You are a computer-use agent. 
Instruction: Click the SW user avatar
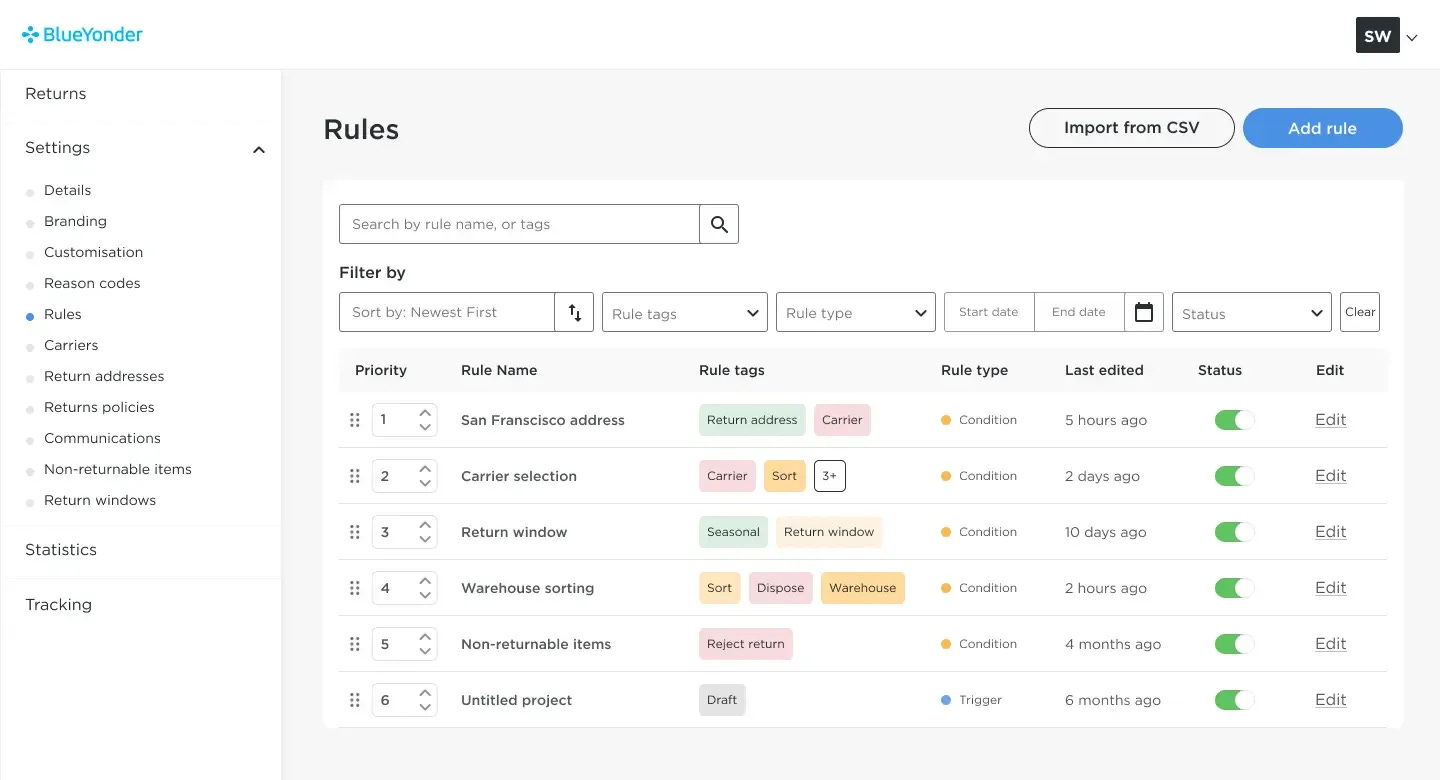[1377, 36]
